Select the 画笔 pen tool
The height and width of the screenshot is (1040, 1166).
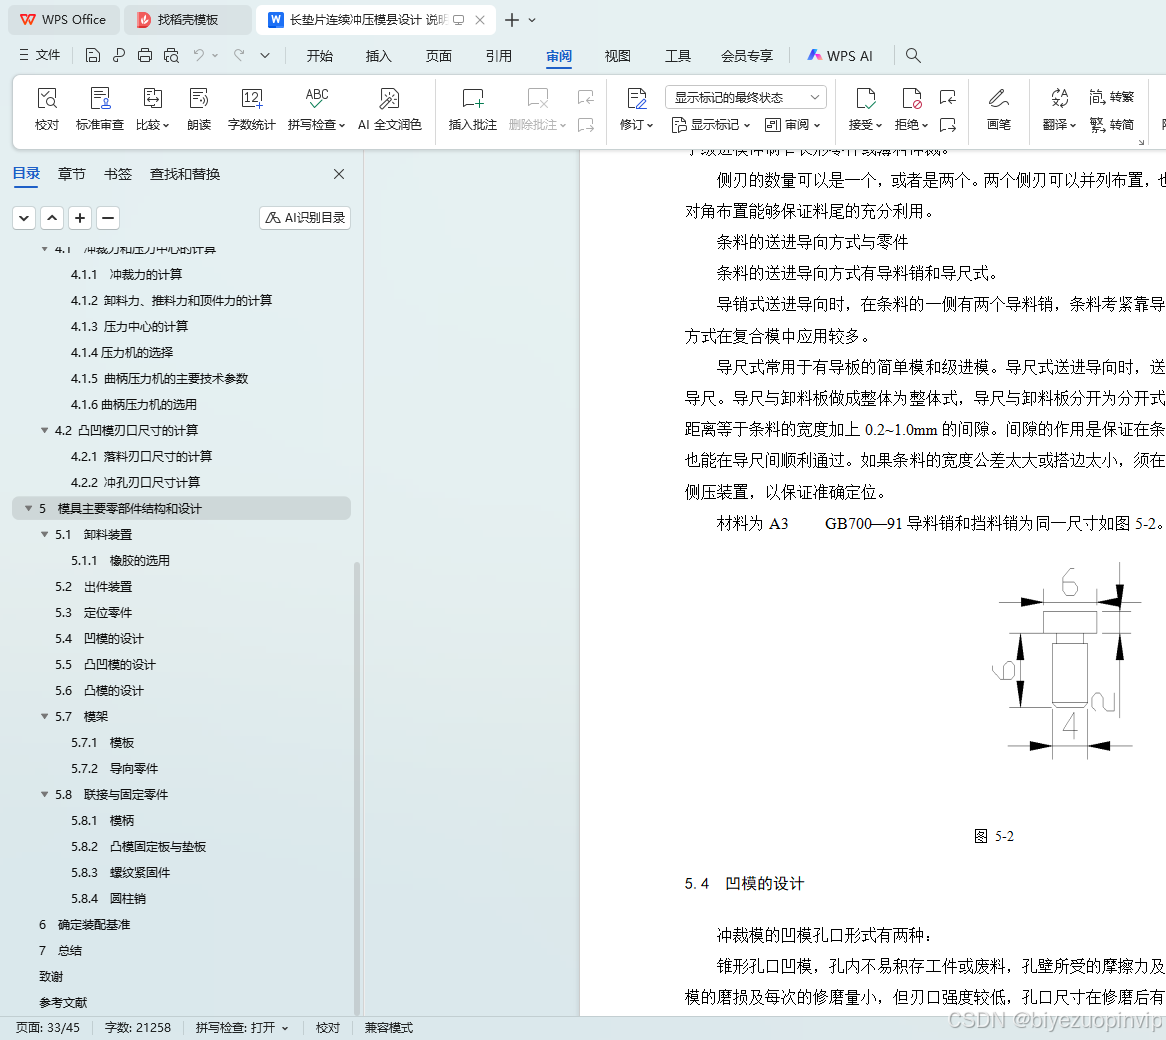999,109
